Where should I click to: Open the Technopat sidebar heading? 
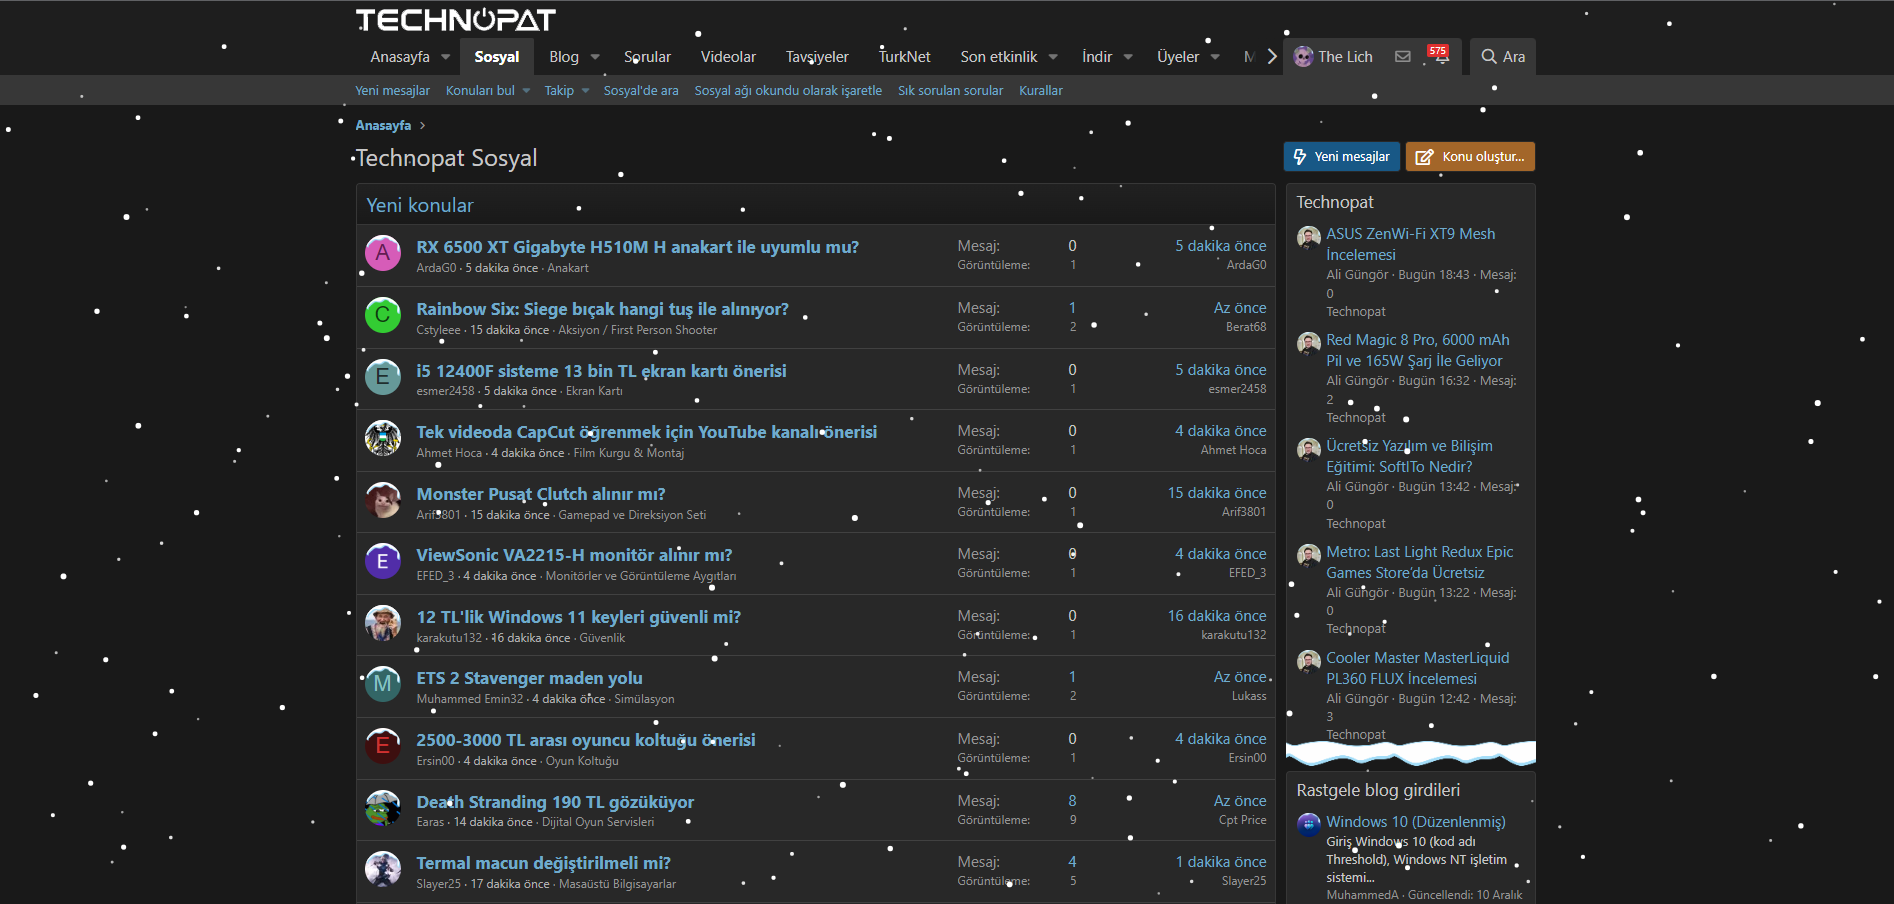(1335, 202)
